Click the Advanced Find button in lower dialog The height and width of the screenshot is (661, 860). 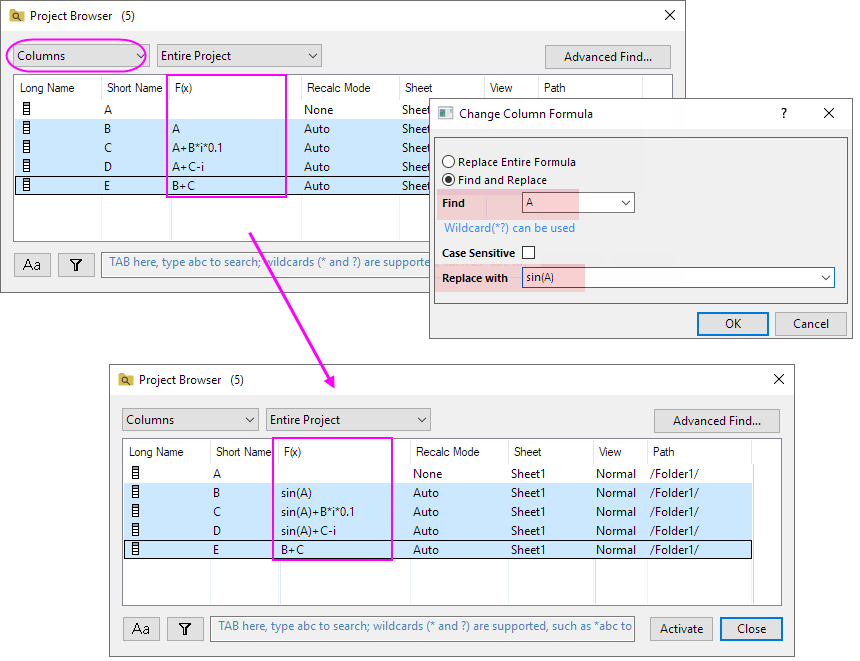(716, 421)
